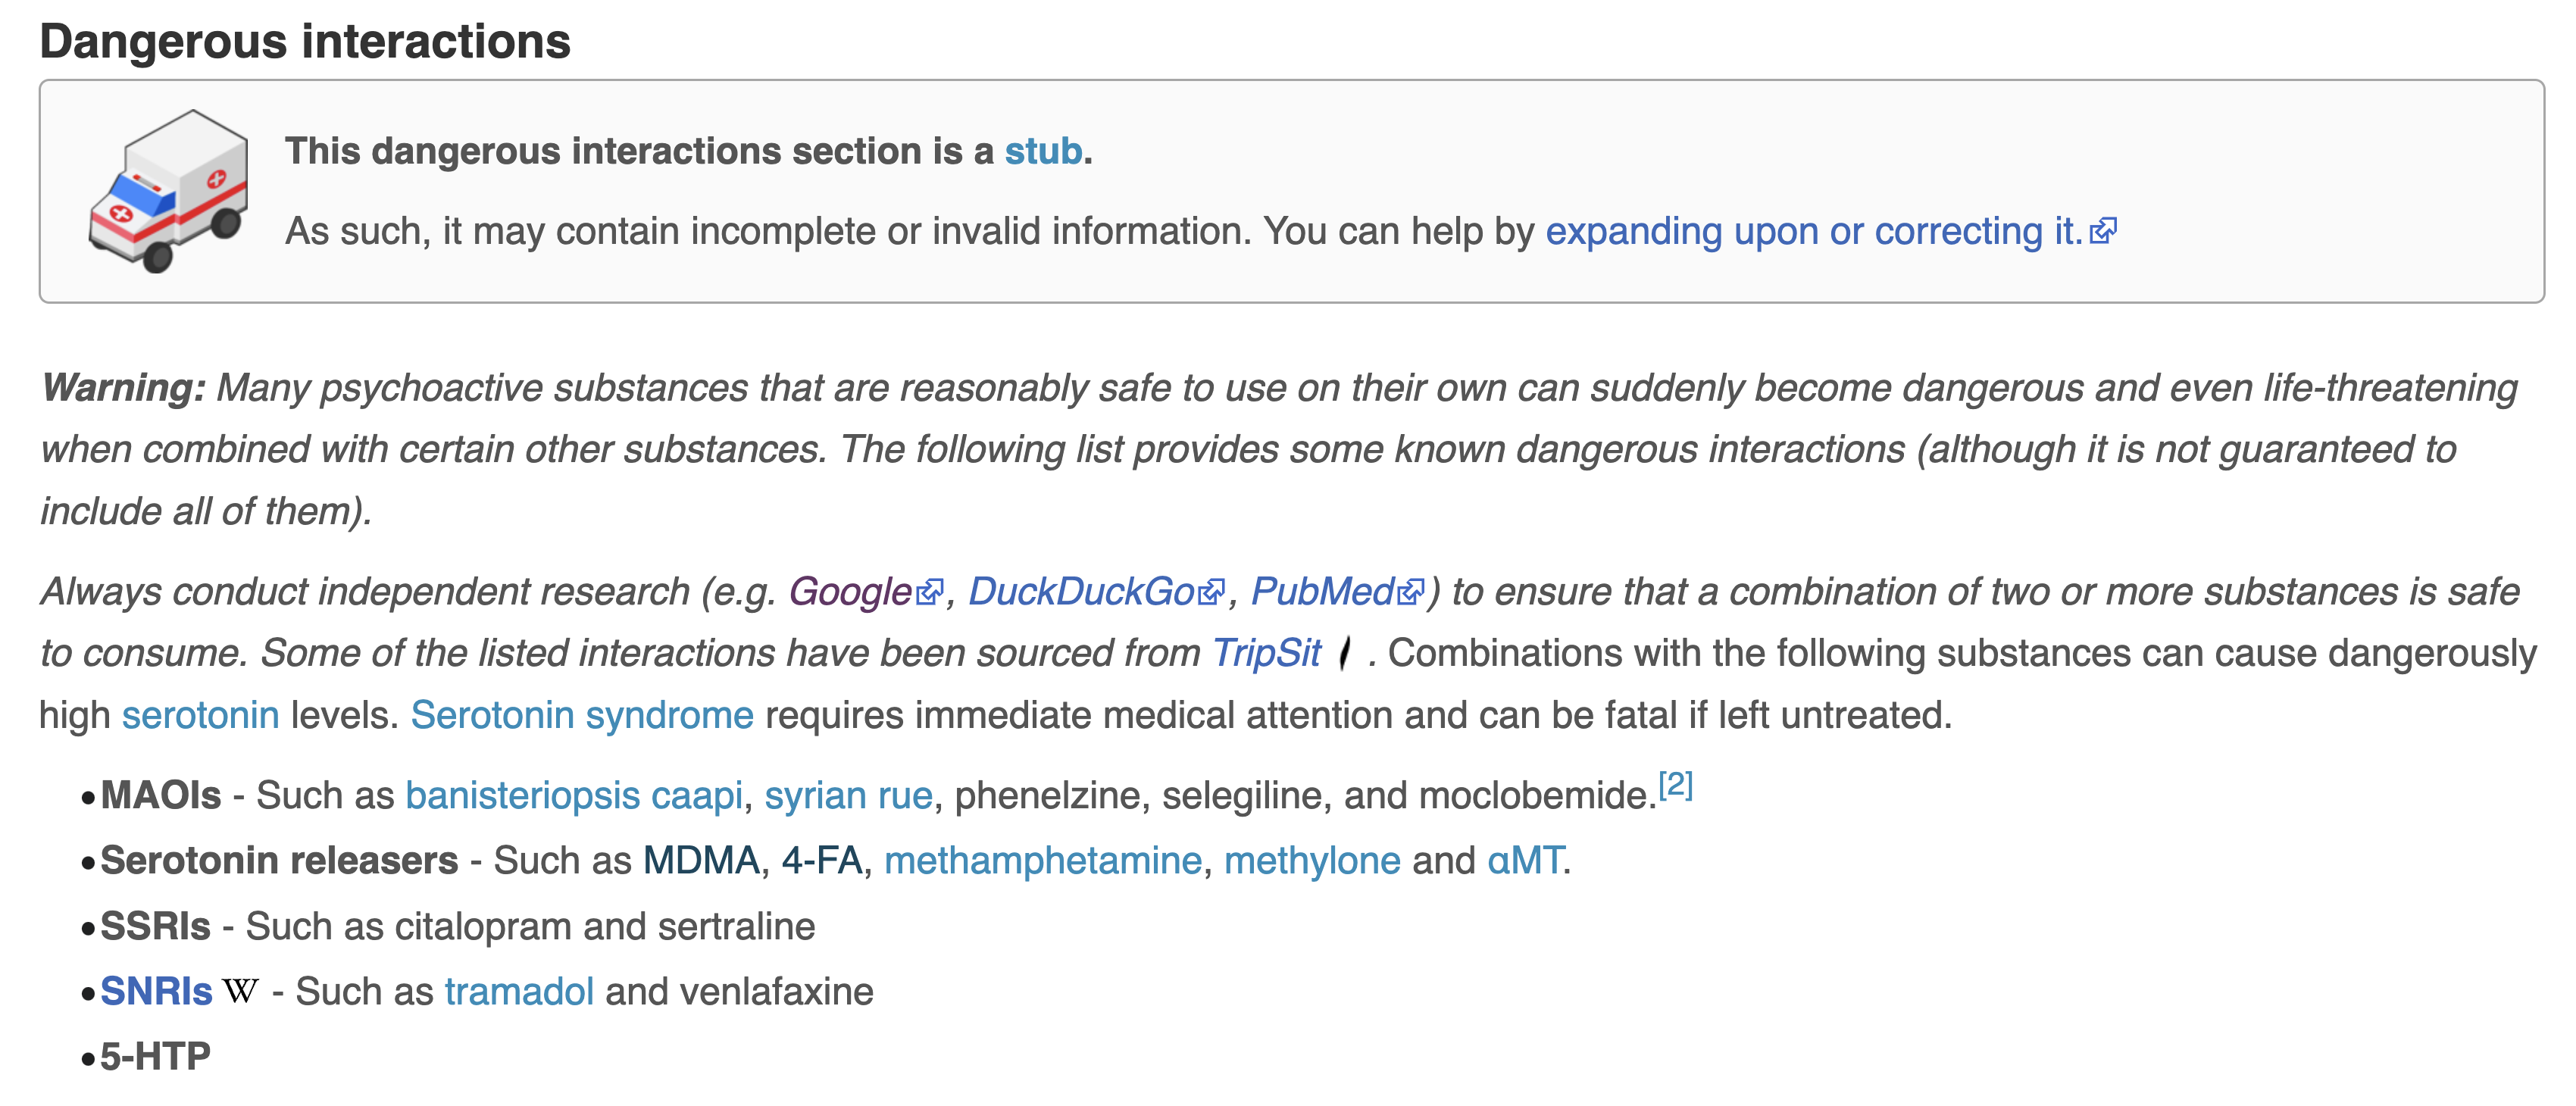
Task: Click the external-link icon after Google
Action: [929, 593]
